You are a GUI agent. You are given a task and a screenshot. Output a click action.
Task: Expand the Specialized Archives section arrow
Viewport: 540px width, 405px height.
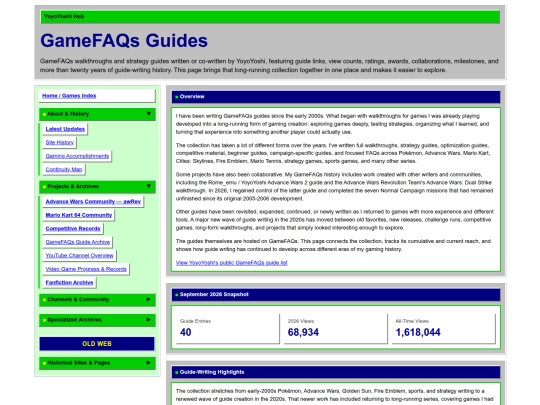pos(148,320)
